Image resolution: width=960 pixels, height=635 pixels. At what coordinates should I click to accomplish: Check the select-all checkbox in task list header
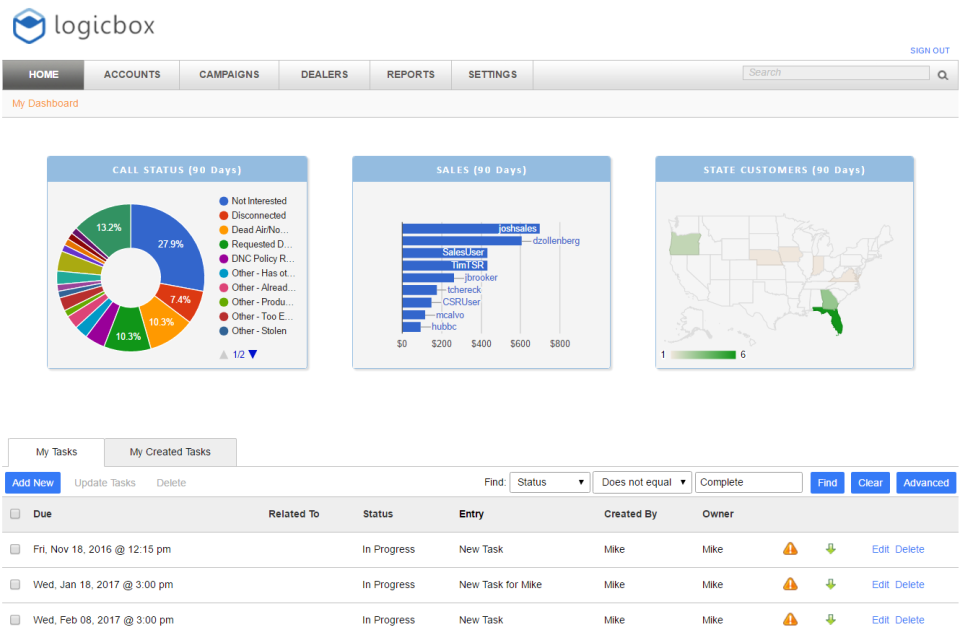click(17, 513)
